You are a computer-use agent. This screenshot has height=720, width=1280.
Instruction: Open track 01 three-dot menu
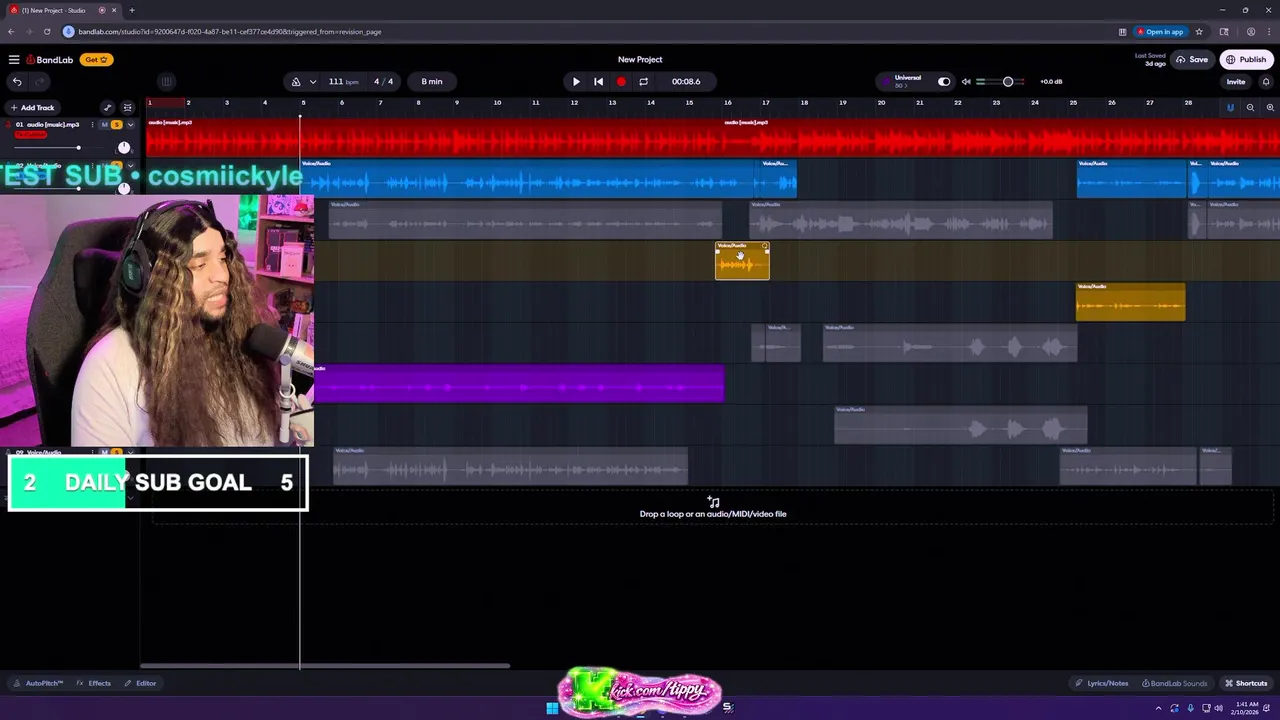click(x=92, y=125)
